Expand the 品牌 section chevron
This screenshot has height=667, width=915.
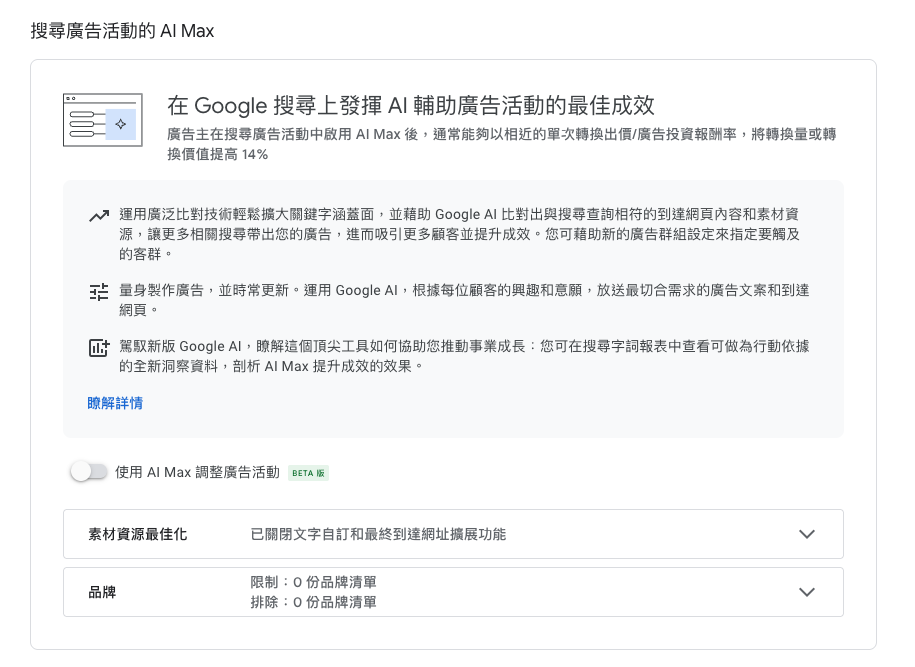tap(806, 592)
